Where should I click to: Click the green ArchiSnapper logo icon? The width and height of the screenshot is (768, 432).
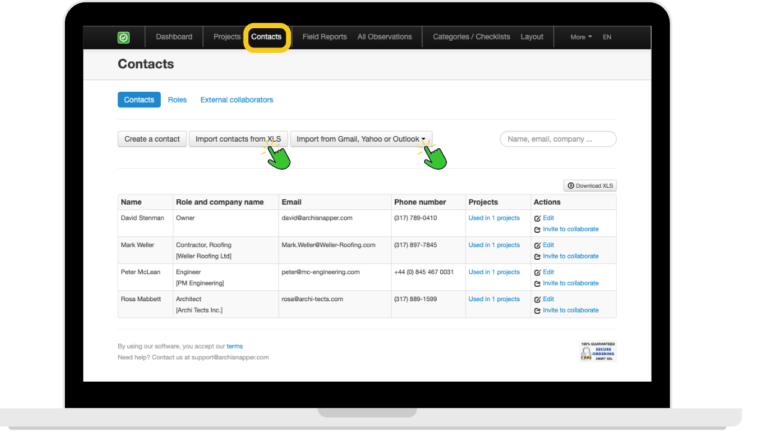(123, 37)
